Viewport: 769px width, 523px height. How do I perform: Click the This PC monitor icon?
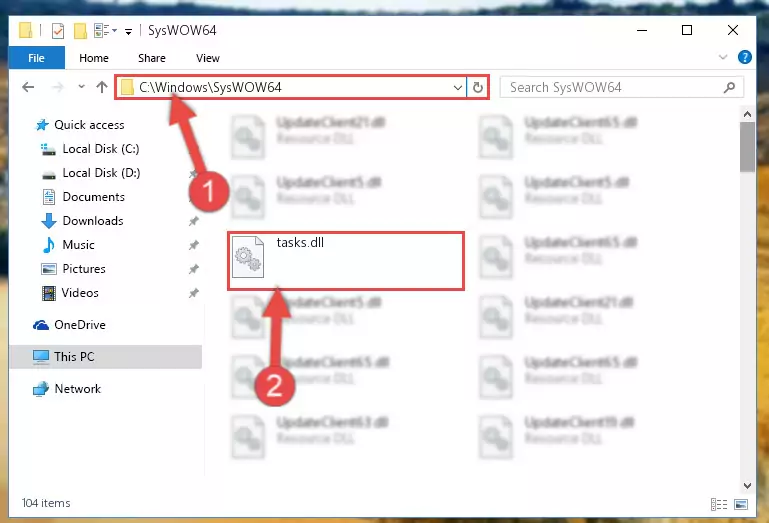point(41,357)
